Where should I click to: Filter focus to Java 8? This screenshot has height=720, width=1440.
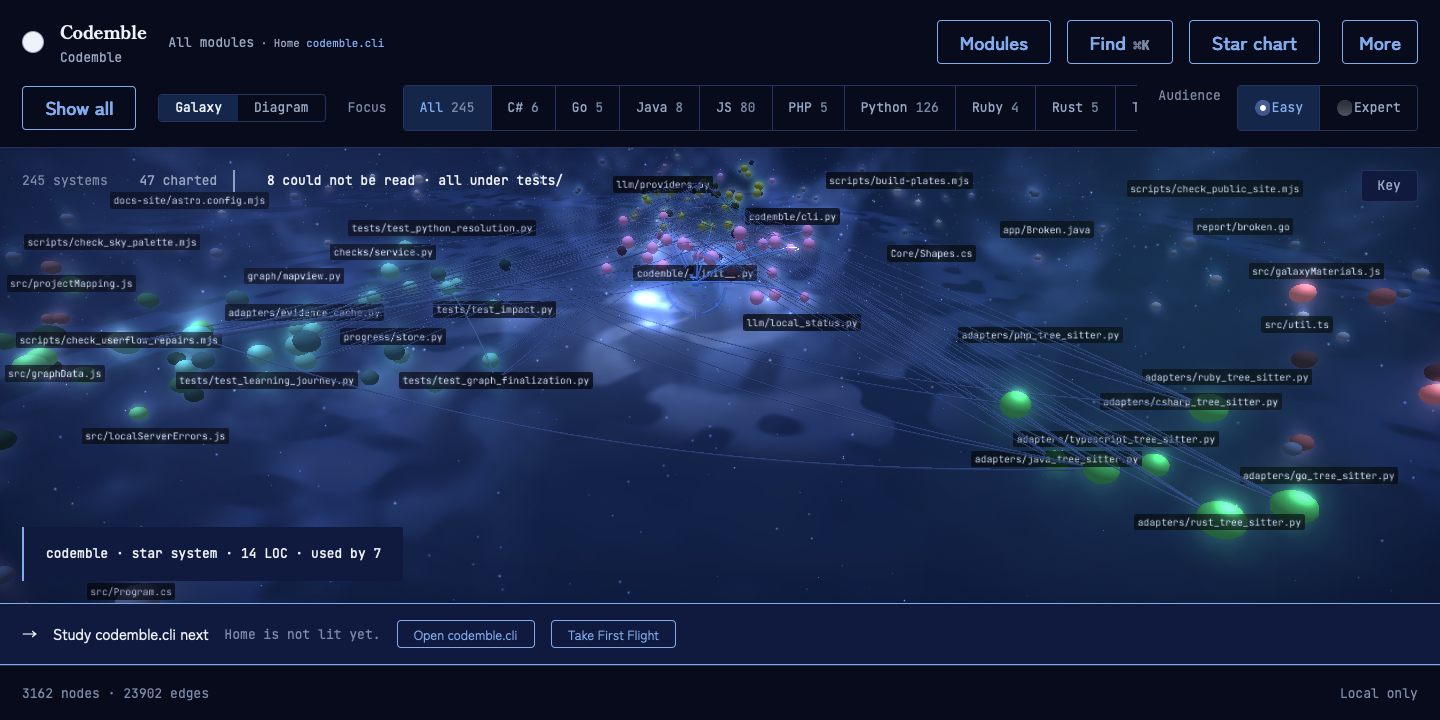tap(659, 108)
